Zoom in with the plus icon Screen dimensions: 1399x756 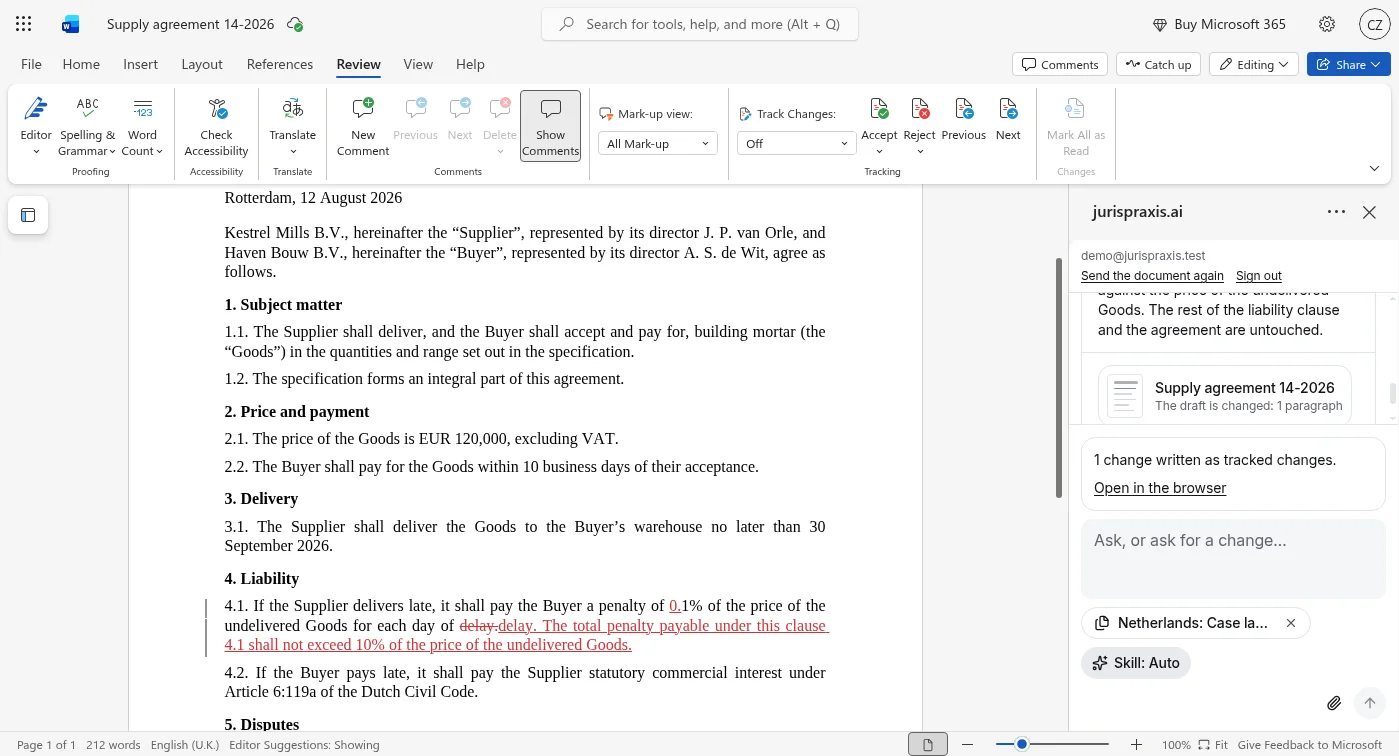coord(1136,745)
